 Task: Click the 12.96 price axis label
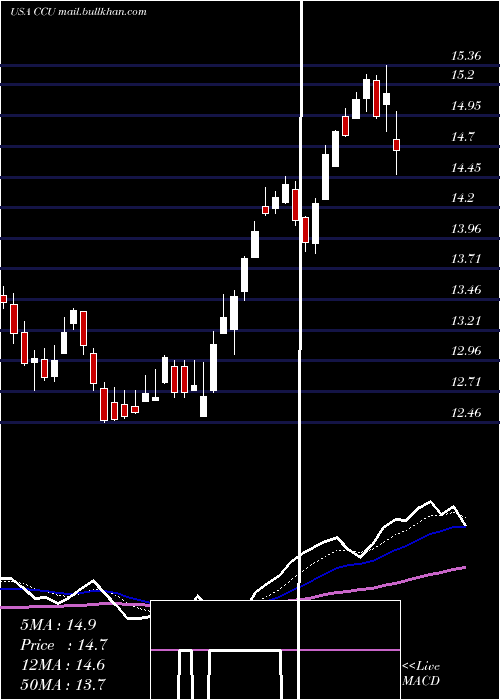pyautogui.click(x=466, y=351)
